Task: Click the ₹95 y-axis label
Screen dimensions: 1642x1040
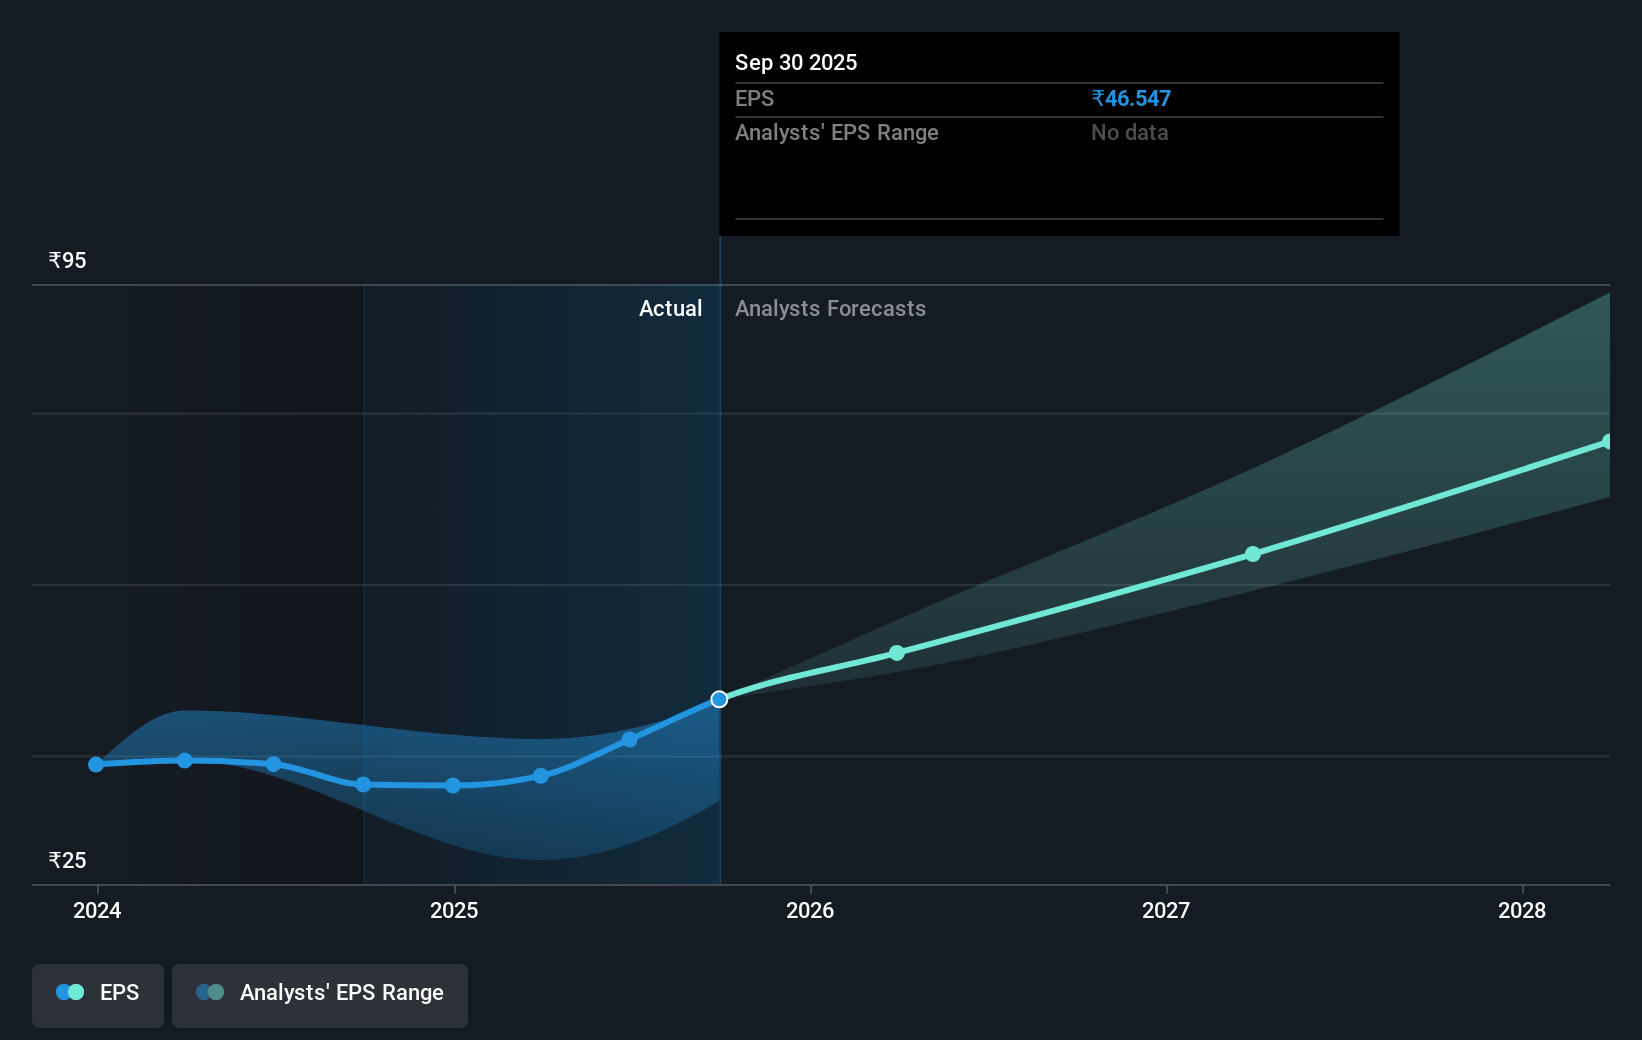Action: 68,260
